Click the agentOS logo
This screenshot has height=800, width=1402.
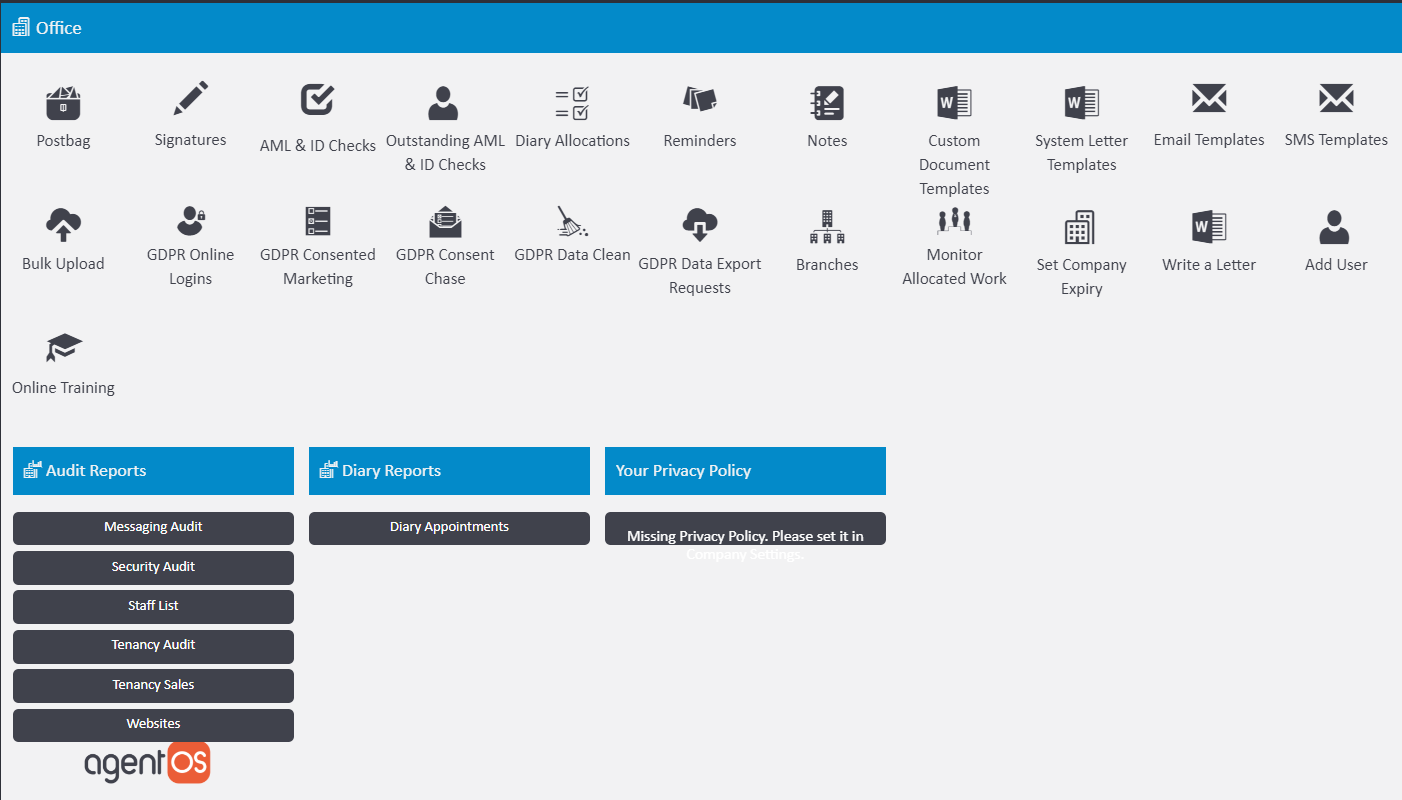(x=147, y=763)
